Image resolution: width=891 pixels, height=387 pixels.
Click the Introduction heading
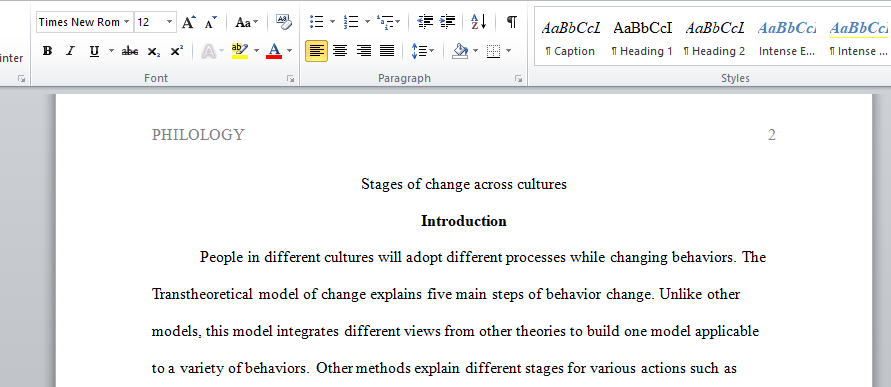(x=464, y=221)
